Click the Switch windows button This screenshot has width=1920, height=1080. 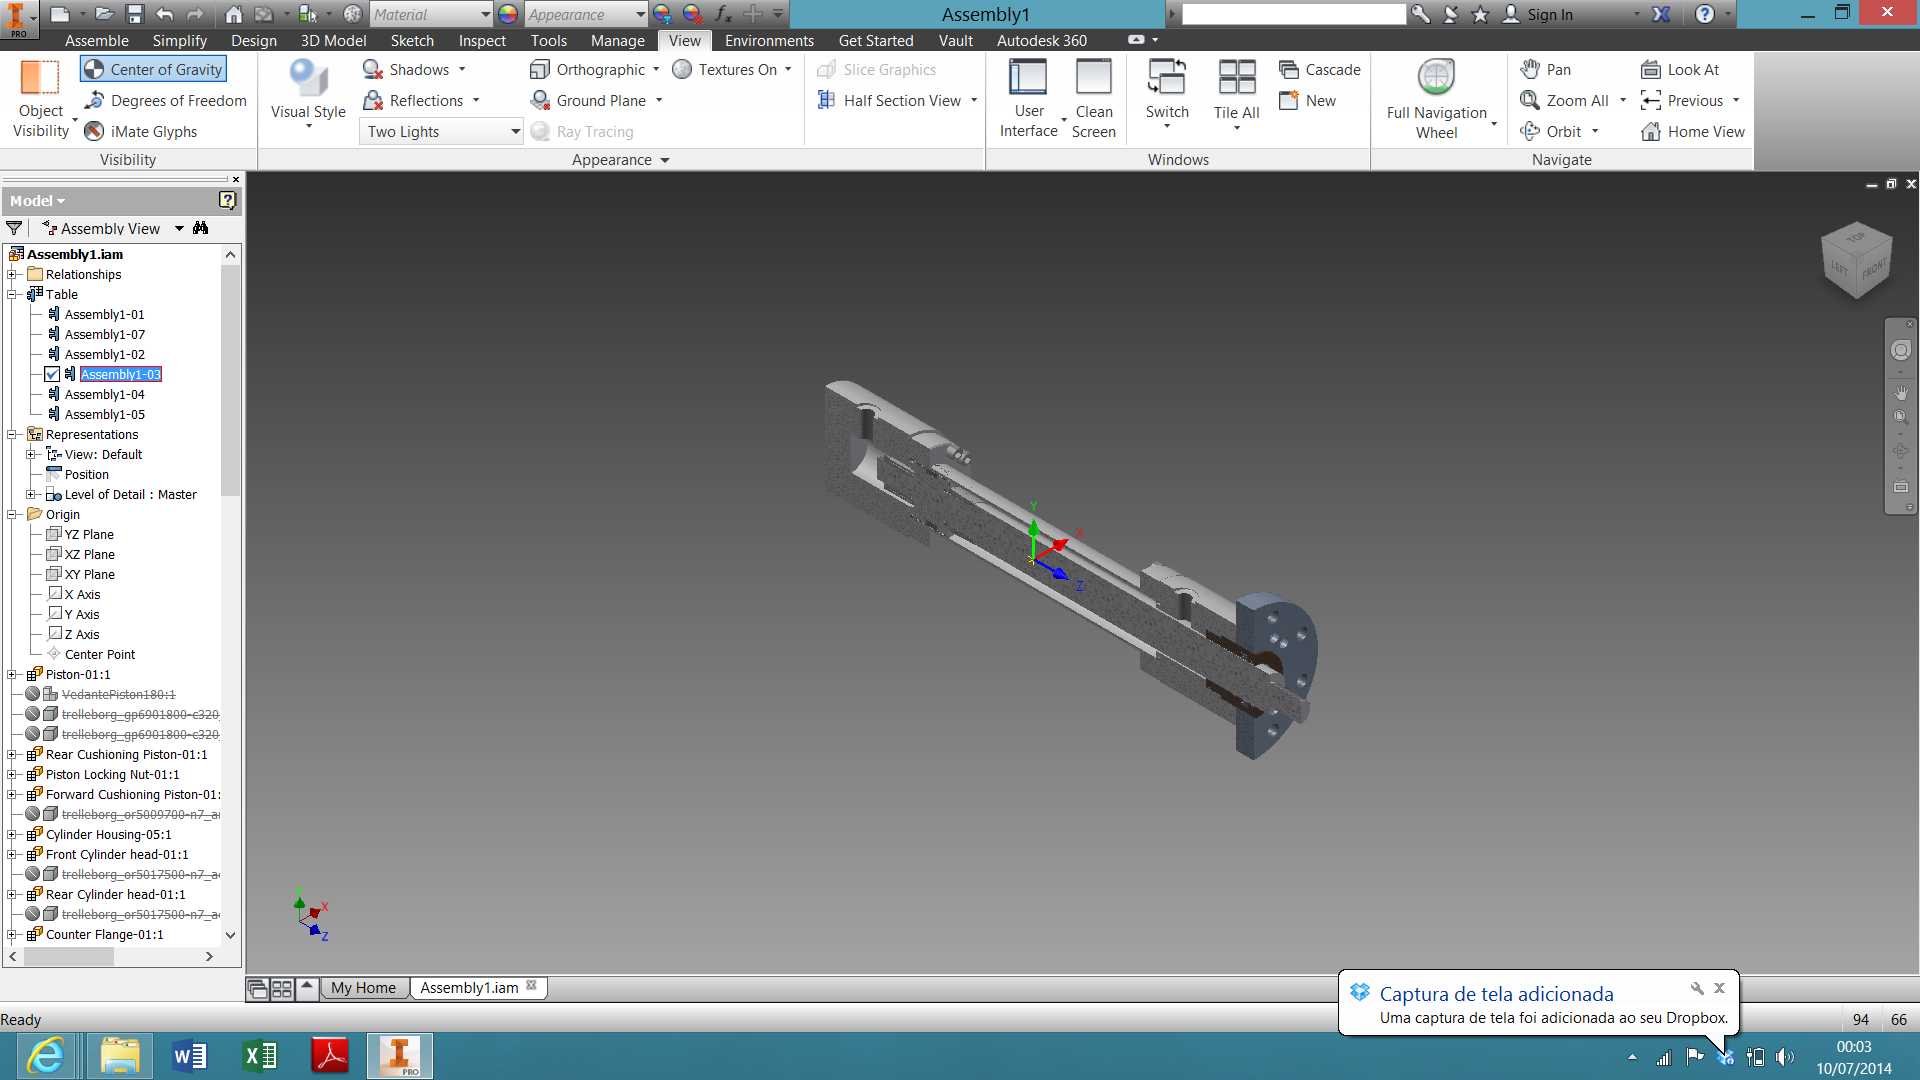pos(1167,95)
